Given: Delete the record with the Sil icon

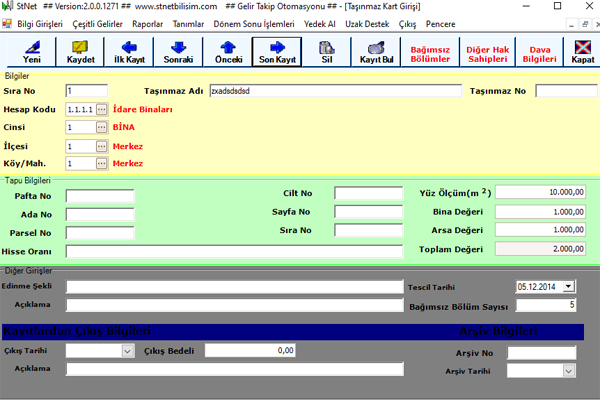Looking at the screenshot, I should pos(325,52).
